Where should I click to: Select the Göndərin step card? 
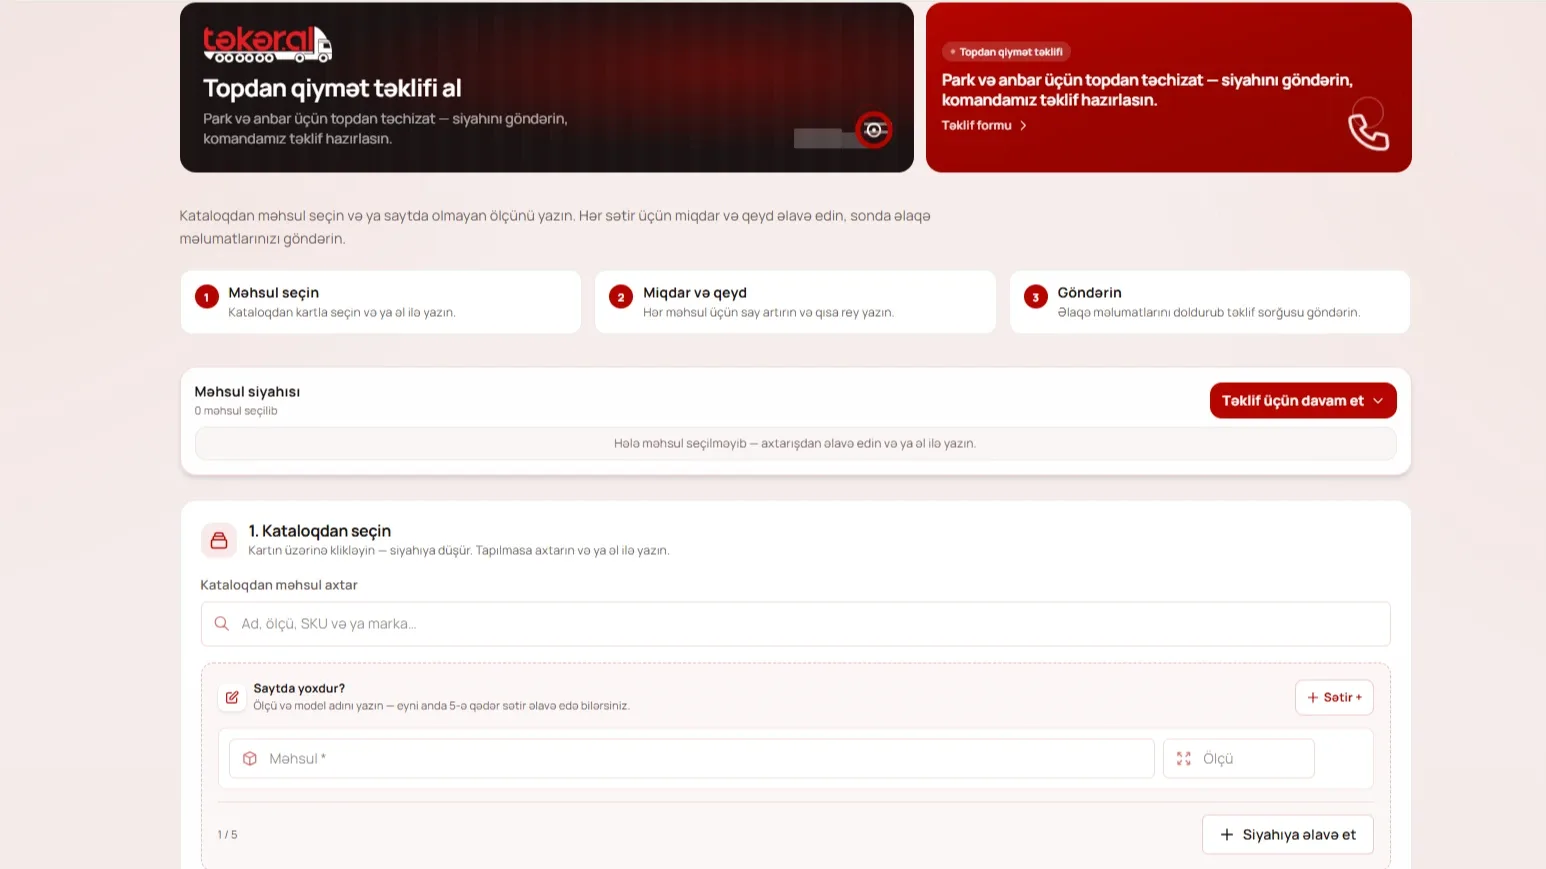pos(1210,302)
